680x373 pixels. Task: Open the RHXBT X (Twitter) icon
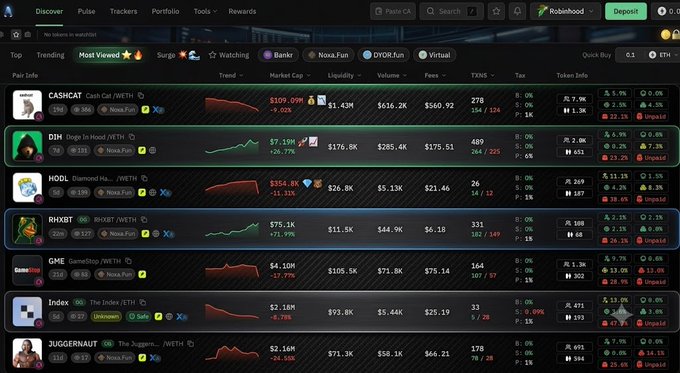168,233
